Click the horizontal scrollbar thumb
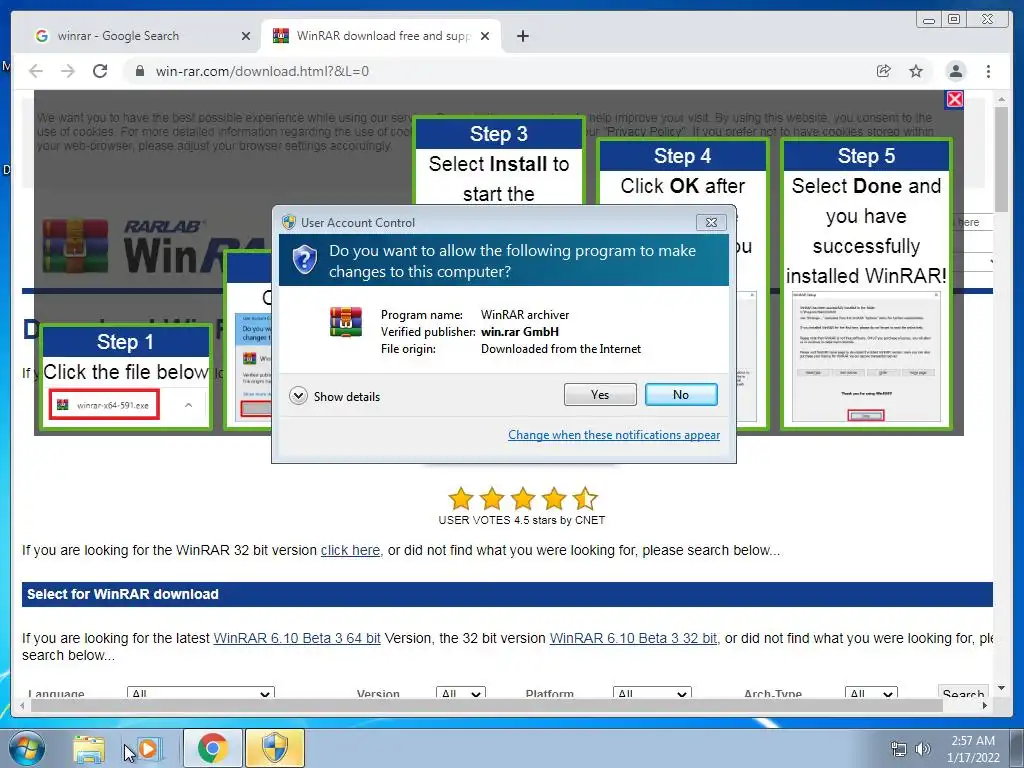The image size is (1024, 768). point(487,705)
